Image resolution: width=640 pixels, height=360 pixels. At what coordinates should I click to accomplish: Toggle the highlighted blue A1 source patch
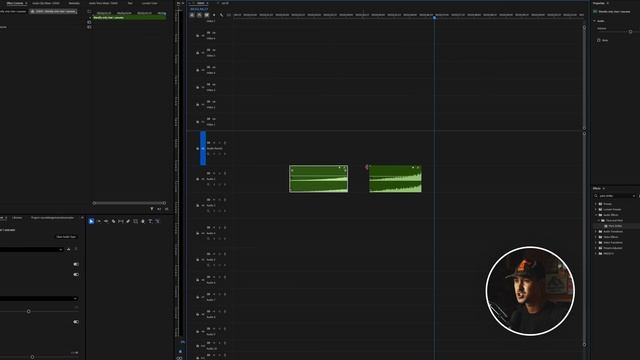pos(203,148)
